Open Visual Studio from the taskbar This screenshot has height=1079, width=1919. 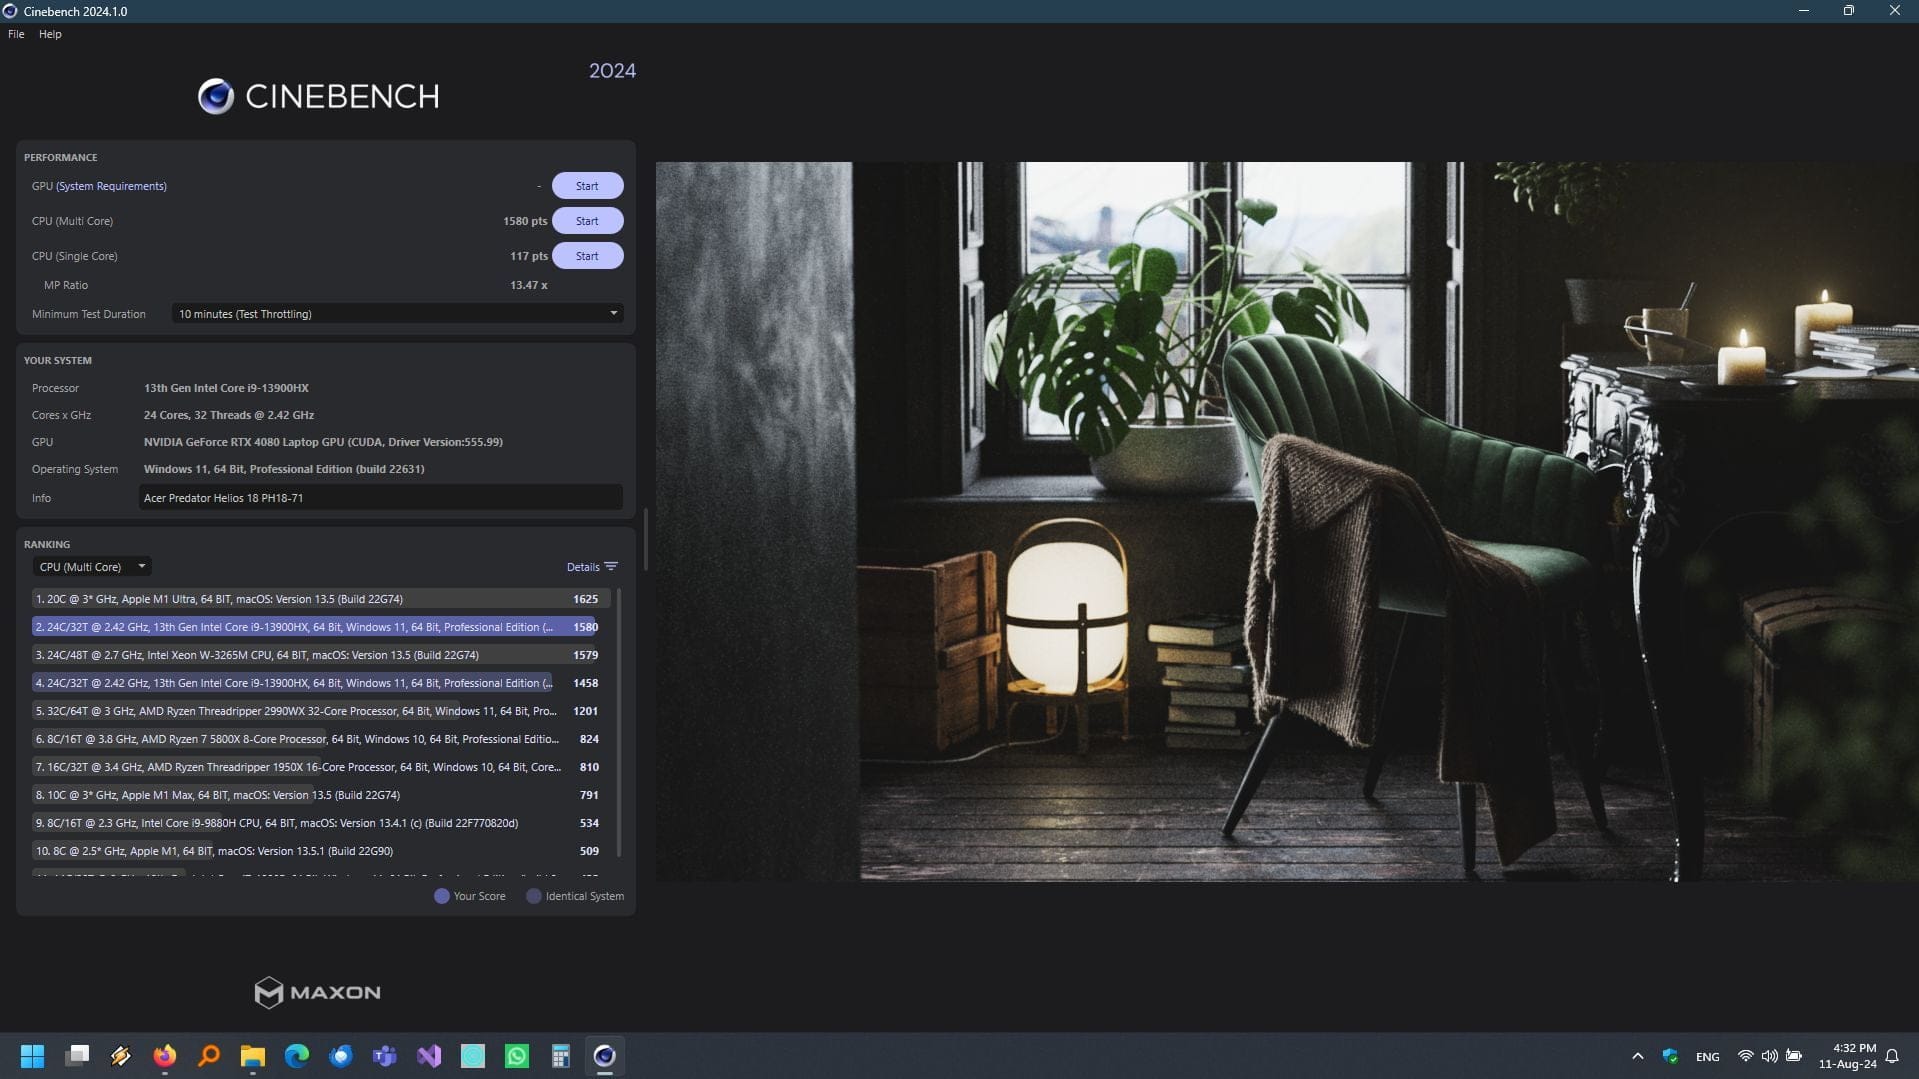(x=429, y=1056)
